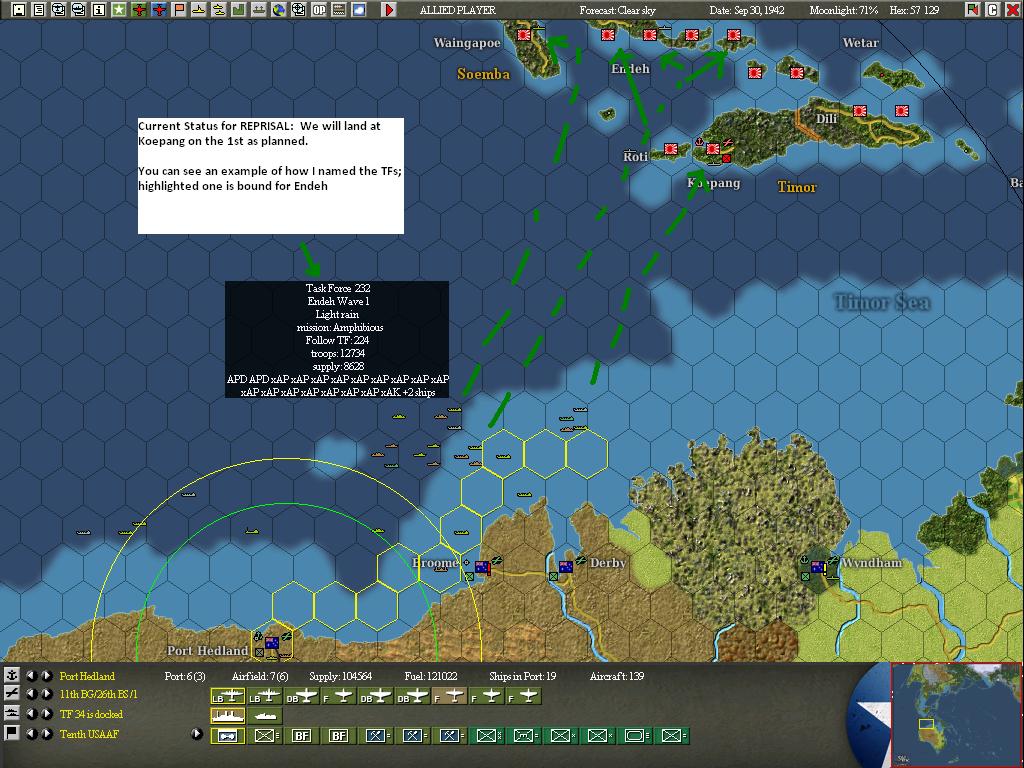Select the second BF base force unit icon
This screenshot has width=1024, height=768.
click(x=338, y=735)
